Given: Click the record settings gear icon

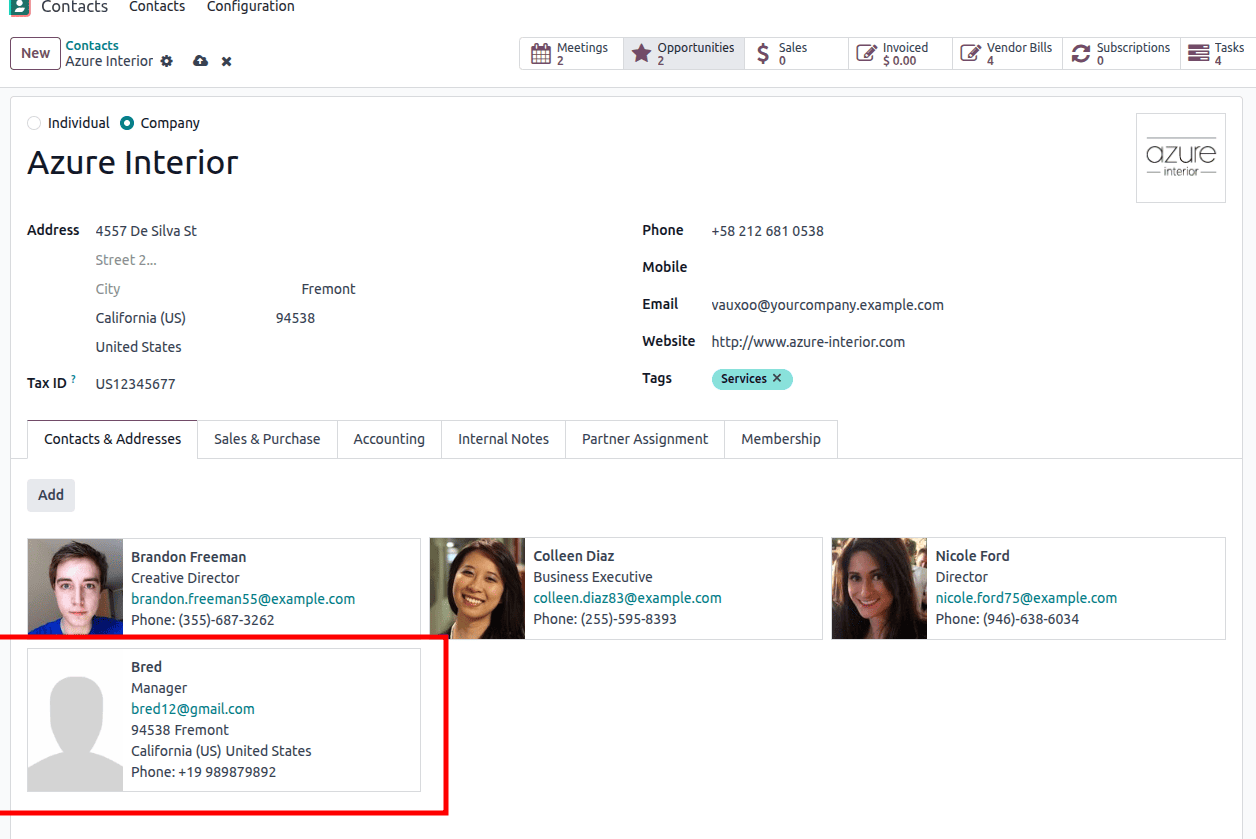Looking at the screenshot, I should [167, 61].
